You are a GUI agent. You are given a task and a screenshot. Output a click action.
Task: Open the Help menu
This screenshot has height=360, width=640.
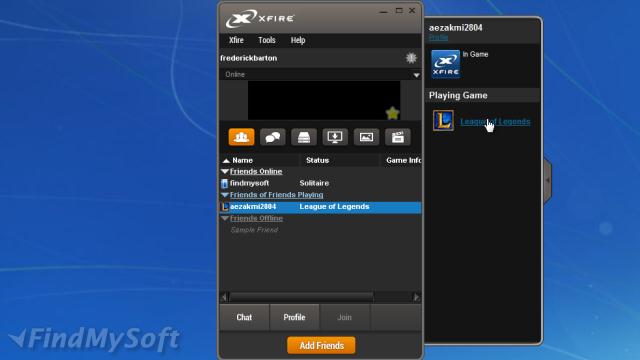pos(298,40)
